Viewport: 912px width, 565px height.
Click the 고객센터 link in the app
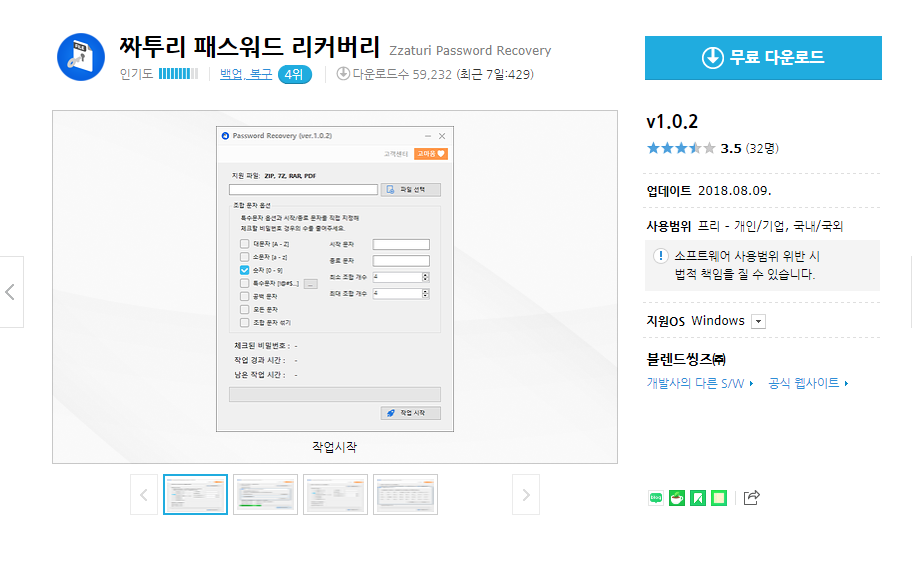pos(396,154)
